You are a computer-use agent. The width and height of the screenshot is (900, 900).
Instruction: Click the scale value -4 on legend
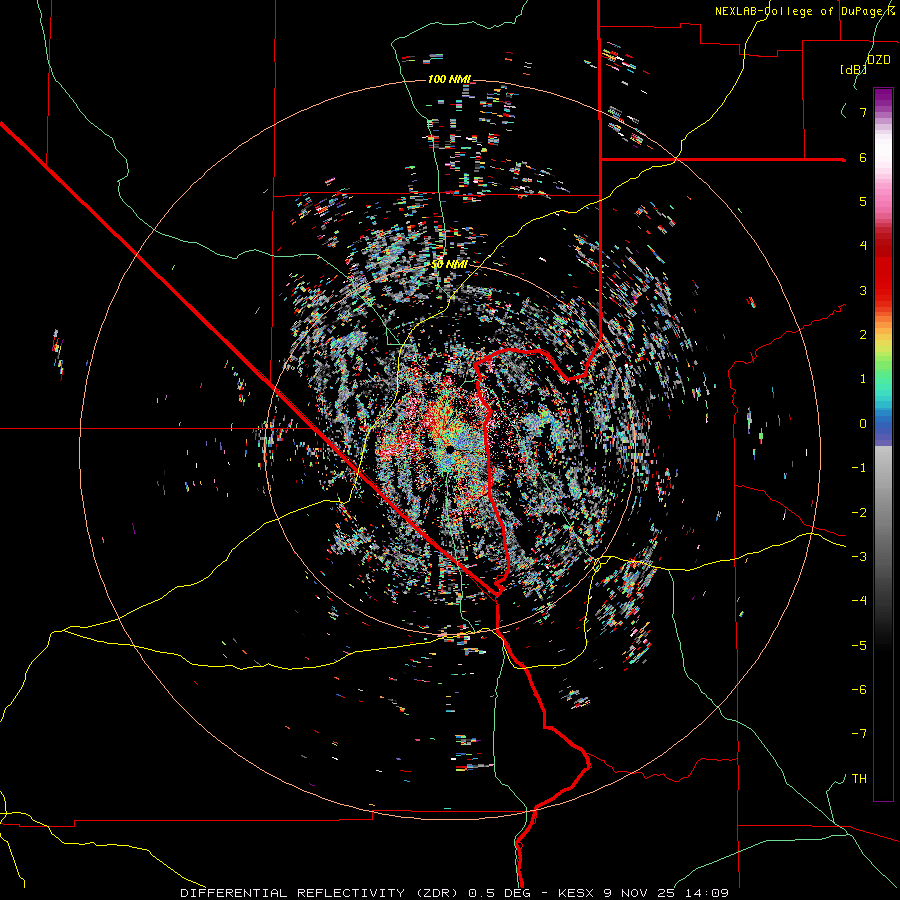point(859,601)
